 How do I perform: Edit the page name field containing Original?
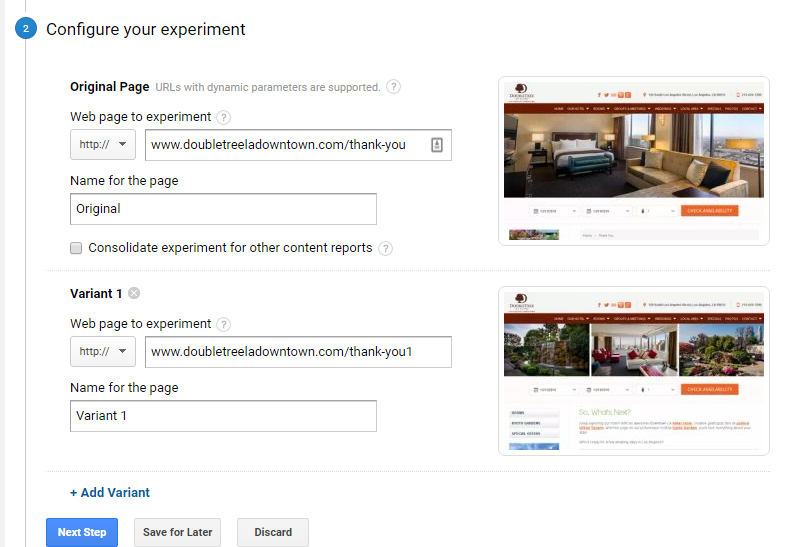tap(223, 209)
